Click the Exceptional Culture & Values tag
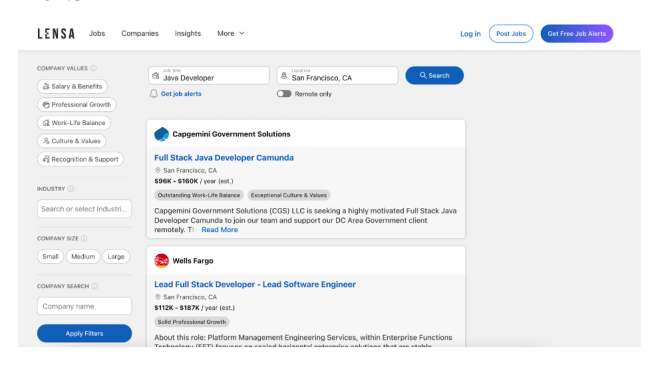 289,195
